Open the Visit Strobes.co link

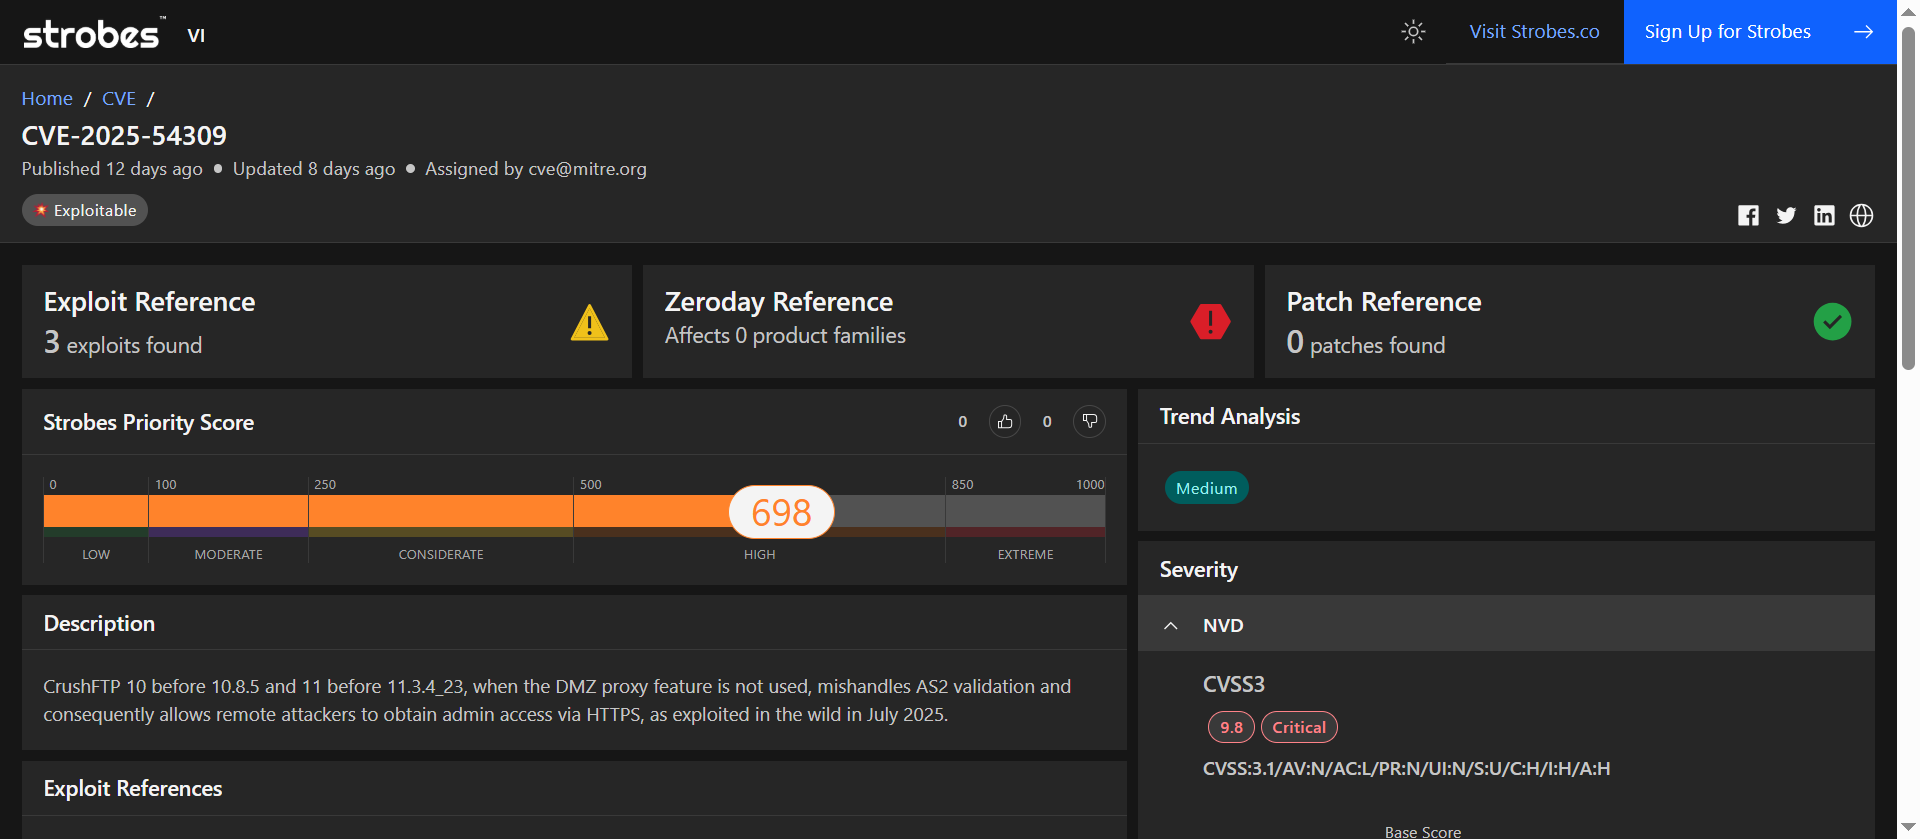click(1534, 32)
